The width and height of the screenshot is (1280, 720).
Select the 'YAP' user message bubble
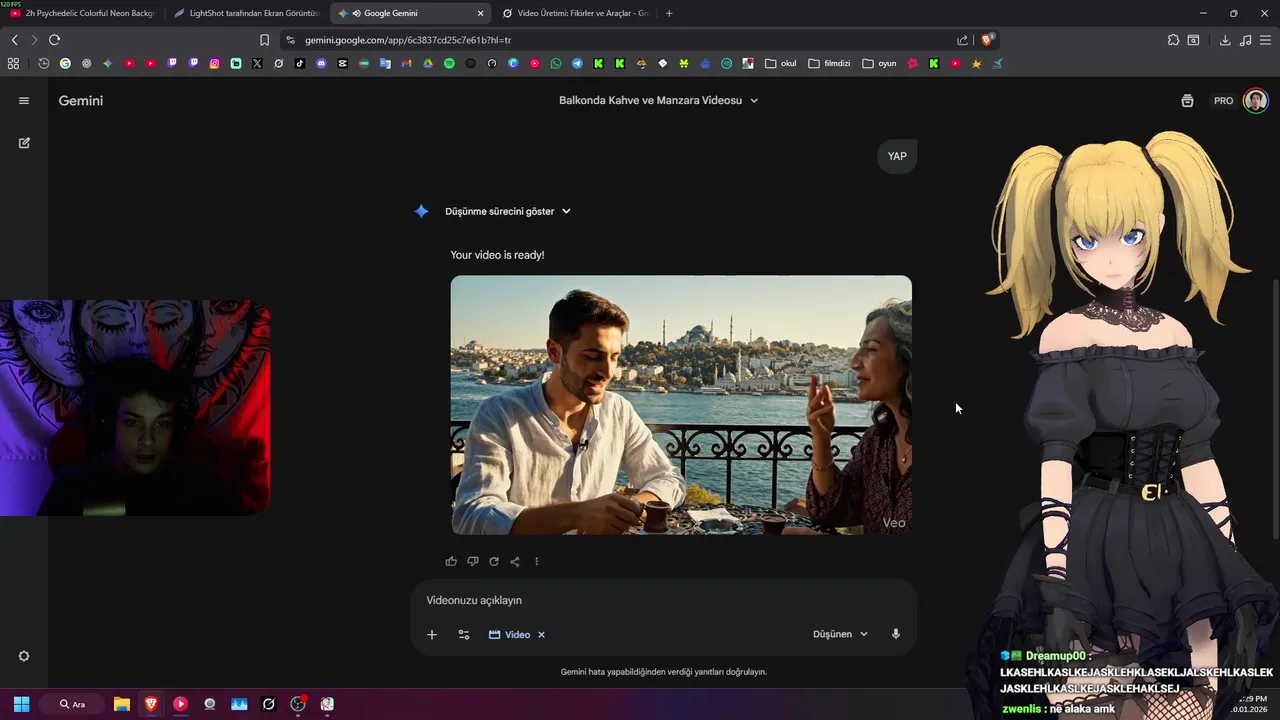click(x=897, y=156)
